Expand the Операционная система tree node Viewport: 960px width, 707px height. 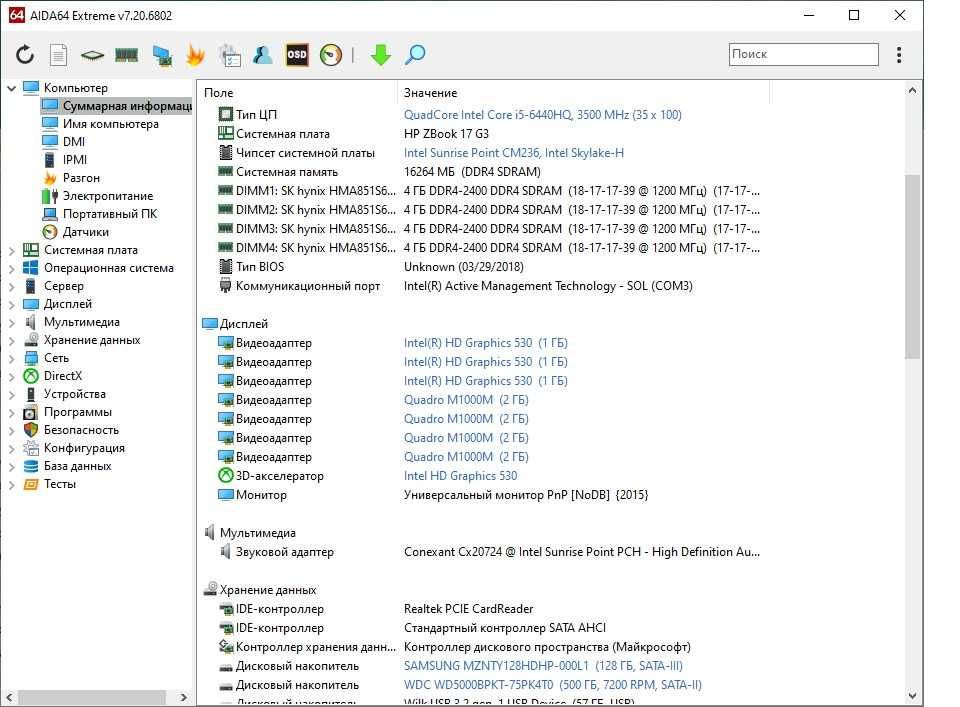[x=12, y=268]
